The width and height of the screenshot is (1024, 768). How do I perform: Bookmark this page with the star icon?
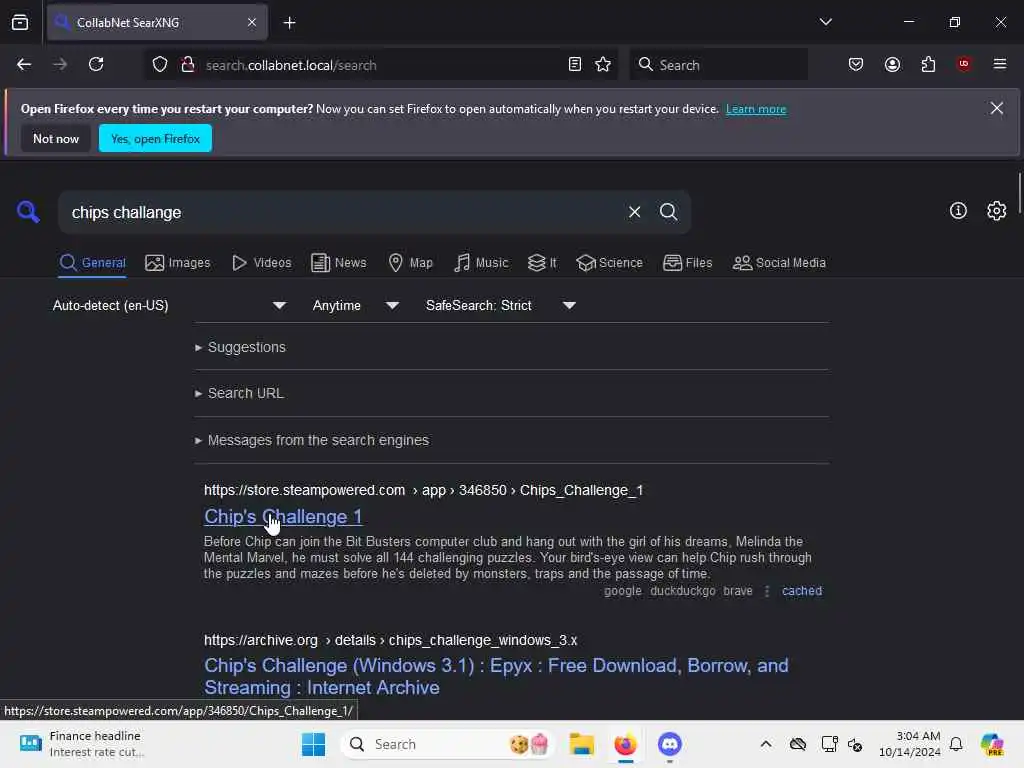click(603, 64)
